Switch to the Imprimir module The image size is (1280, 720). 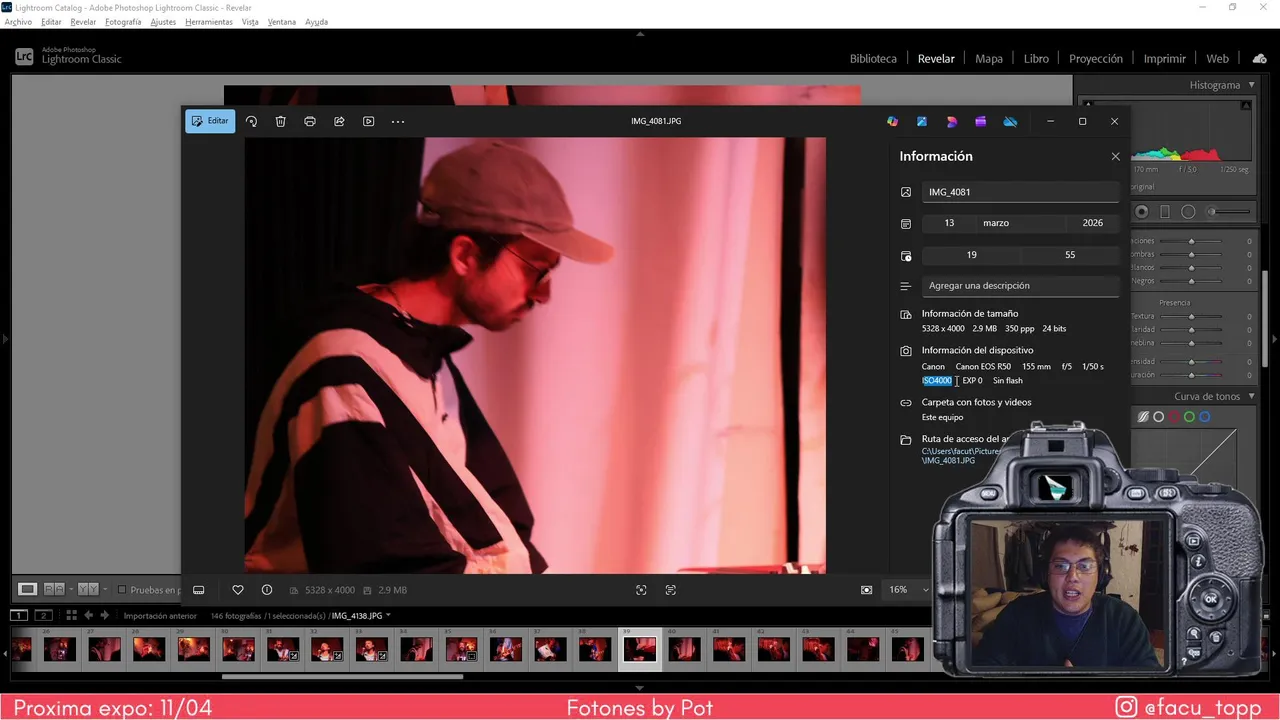tap(1165, 59)
